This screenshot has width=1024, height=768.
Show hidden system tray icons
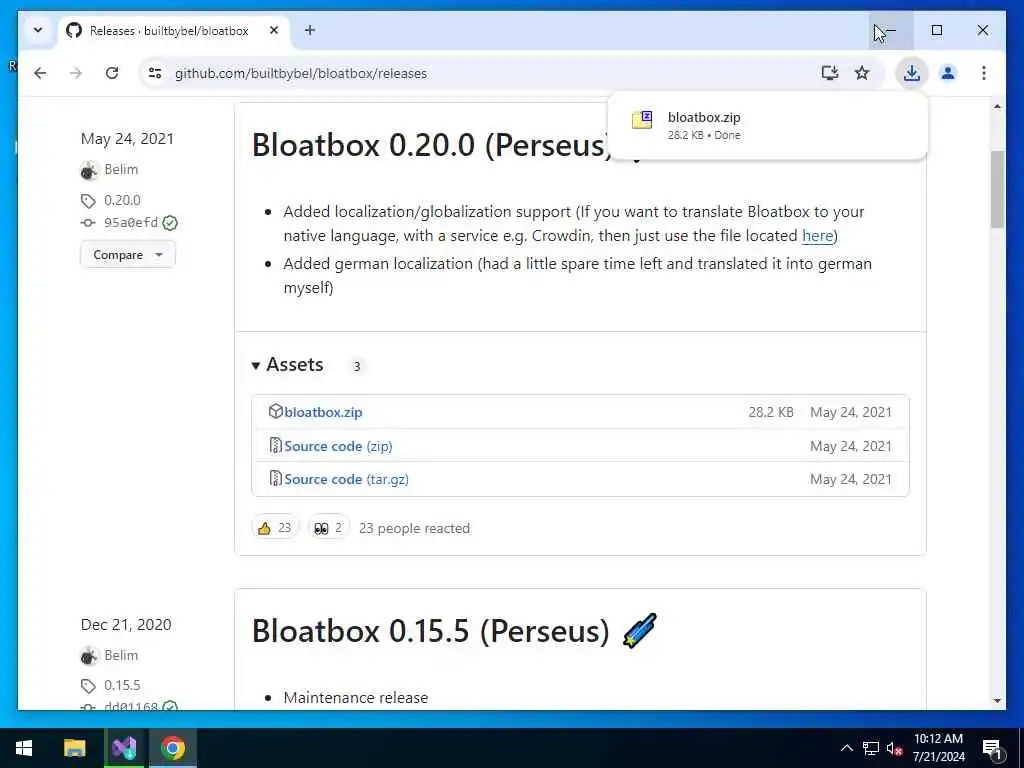[x=846, y=748]
